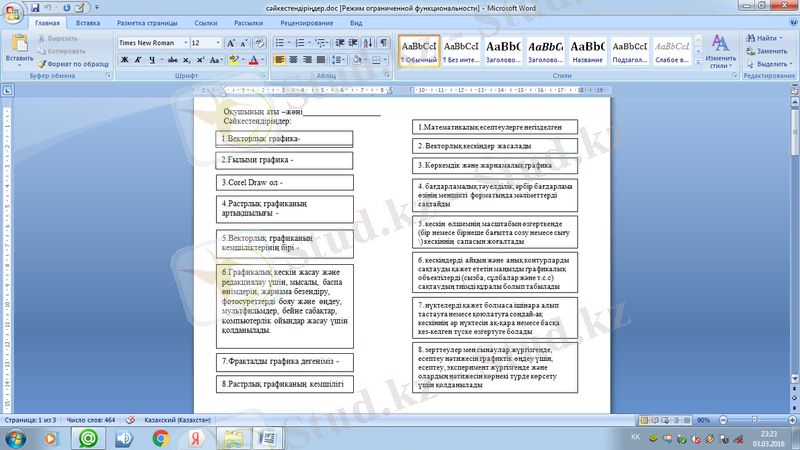This screenshot has height=450, width=800.
Task: Toggle bold formatting (Ж)
Action: [124, 60]
